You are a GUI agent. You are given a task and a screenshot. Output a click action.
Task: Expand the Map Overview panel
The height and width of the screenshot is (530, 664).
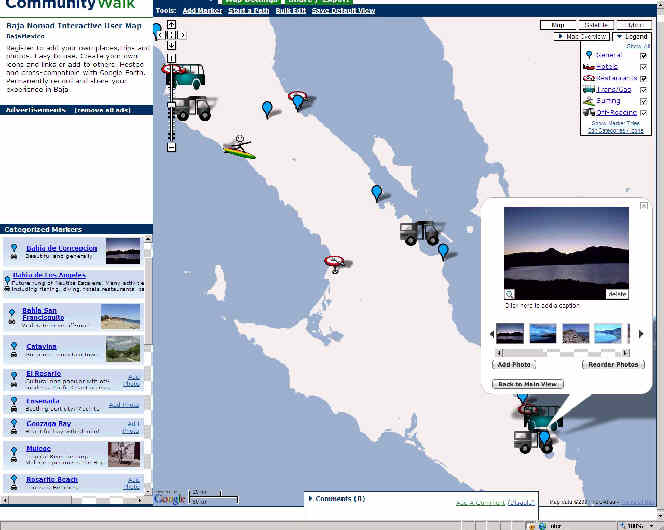pyautogui.click(x=582, y=37)
